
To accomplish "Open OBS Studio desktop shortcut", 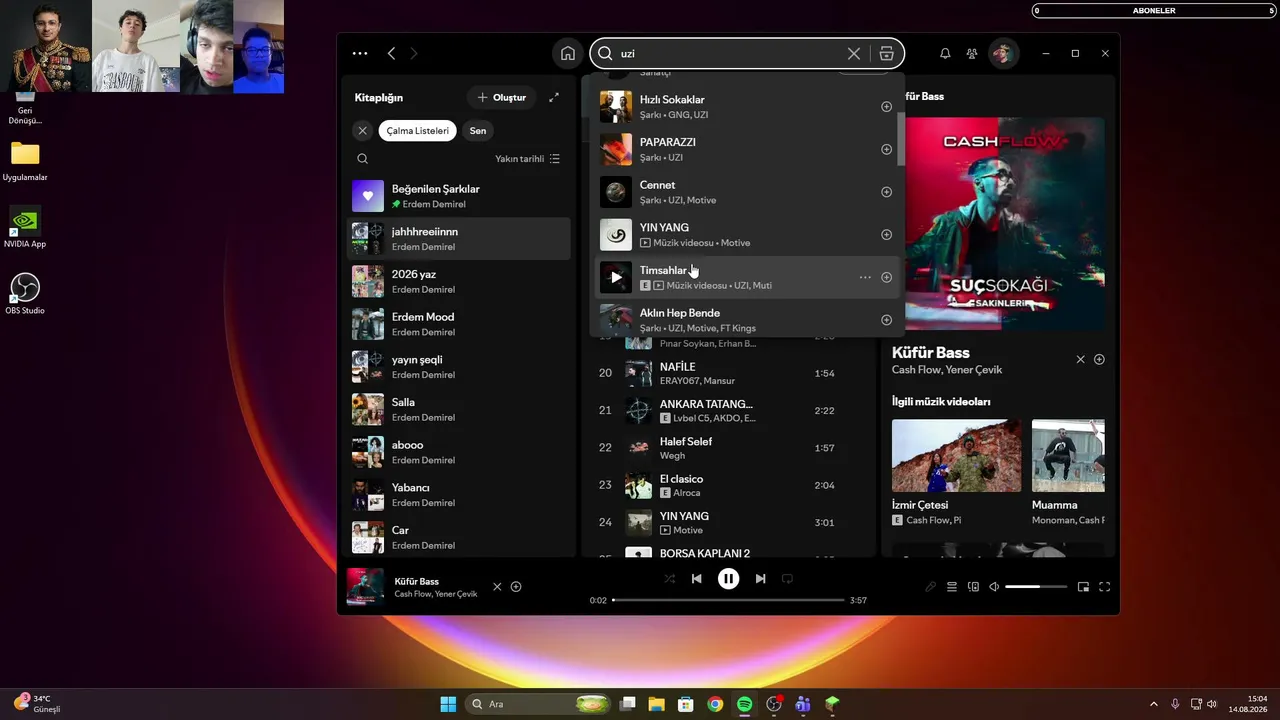I will tap(25, 293).
